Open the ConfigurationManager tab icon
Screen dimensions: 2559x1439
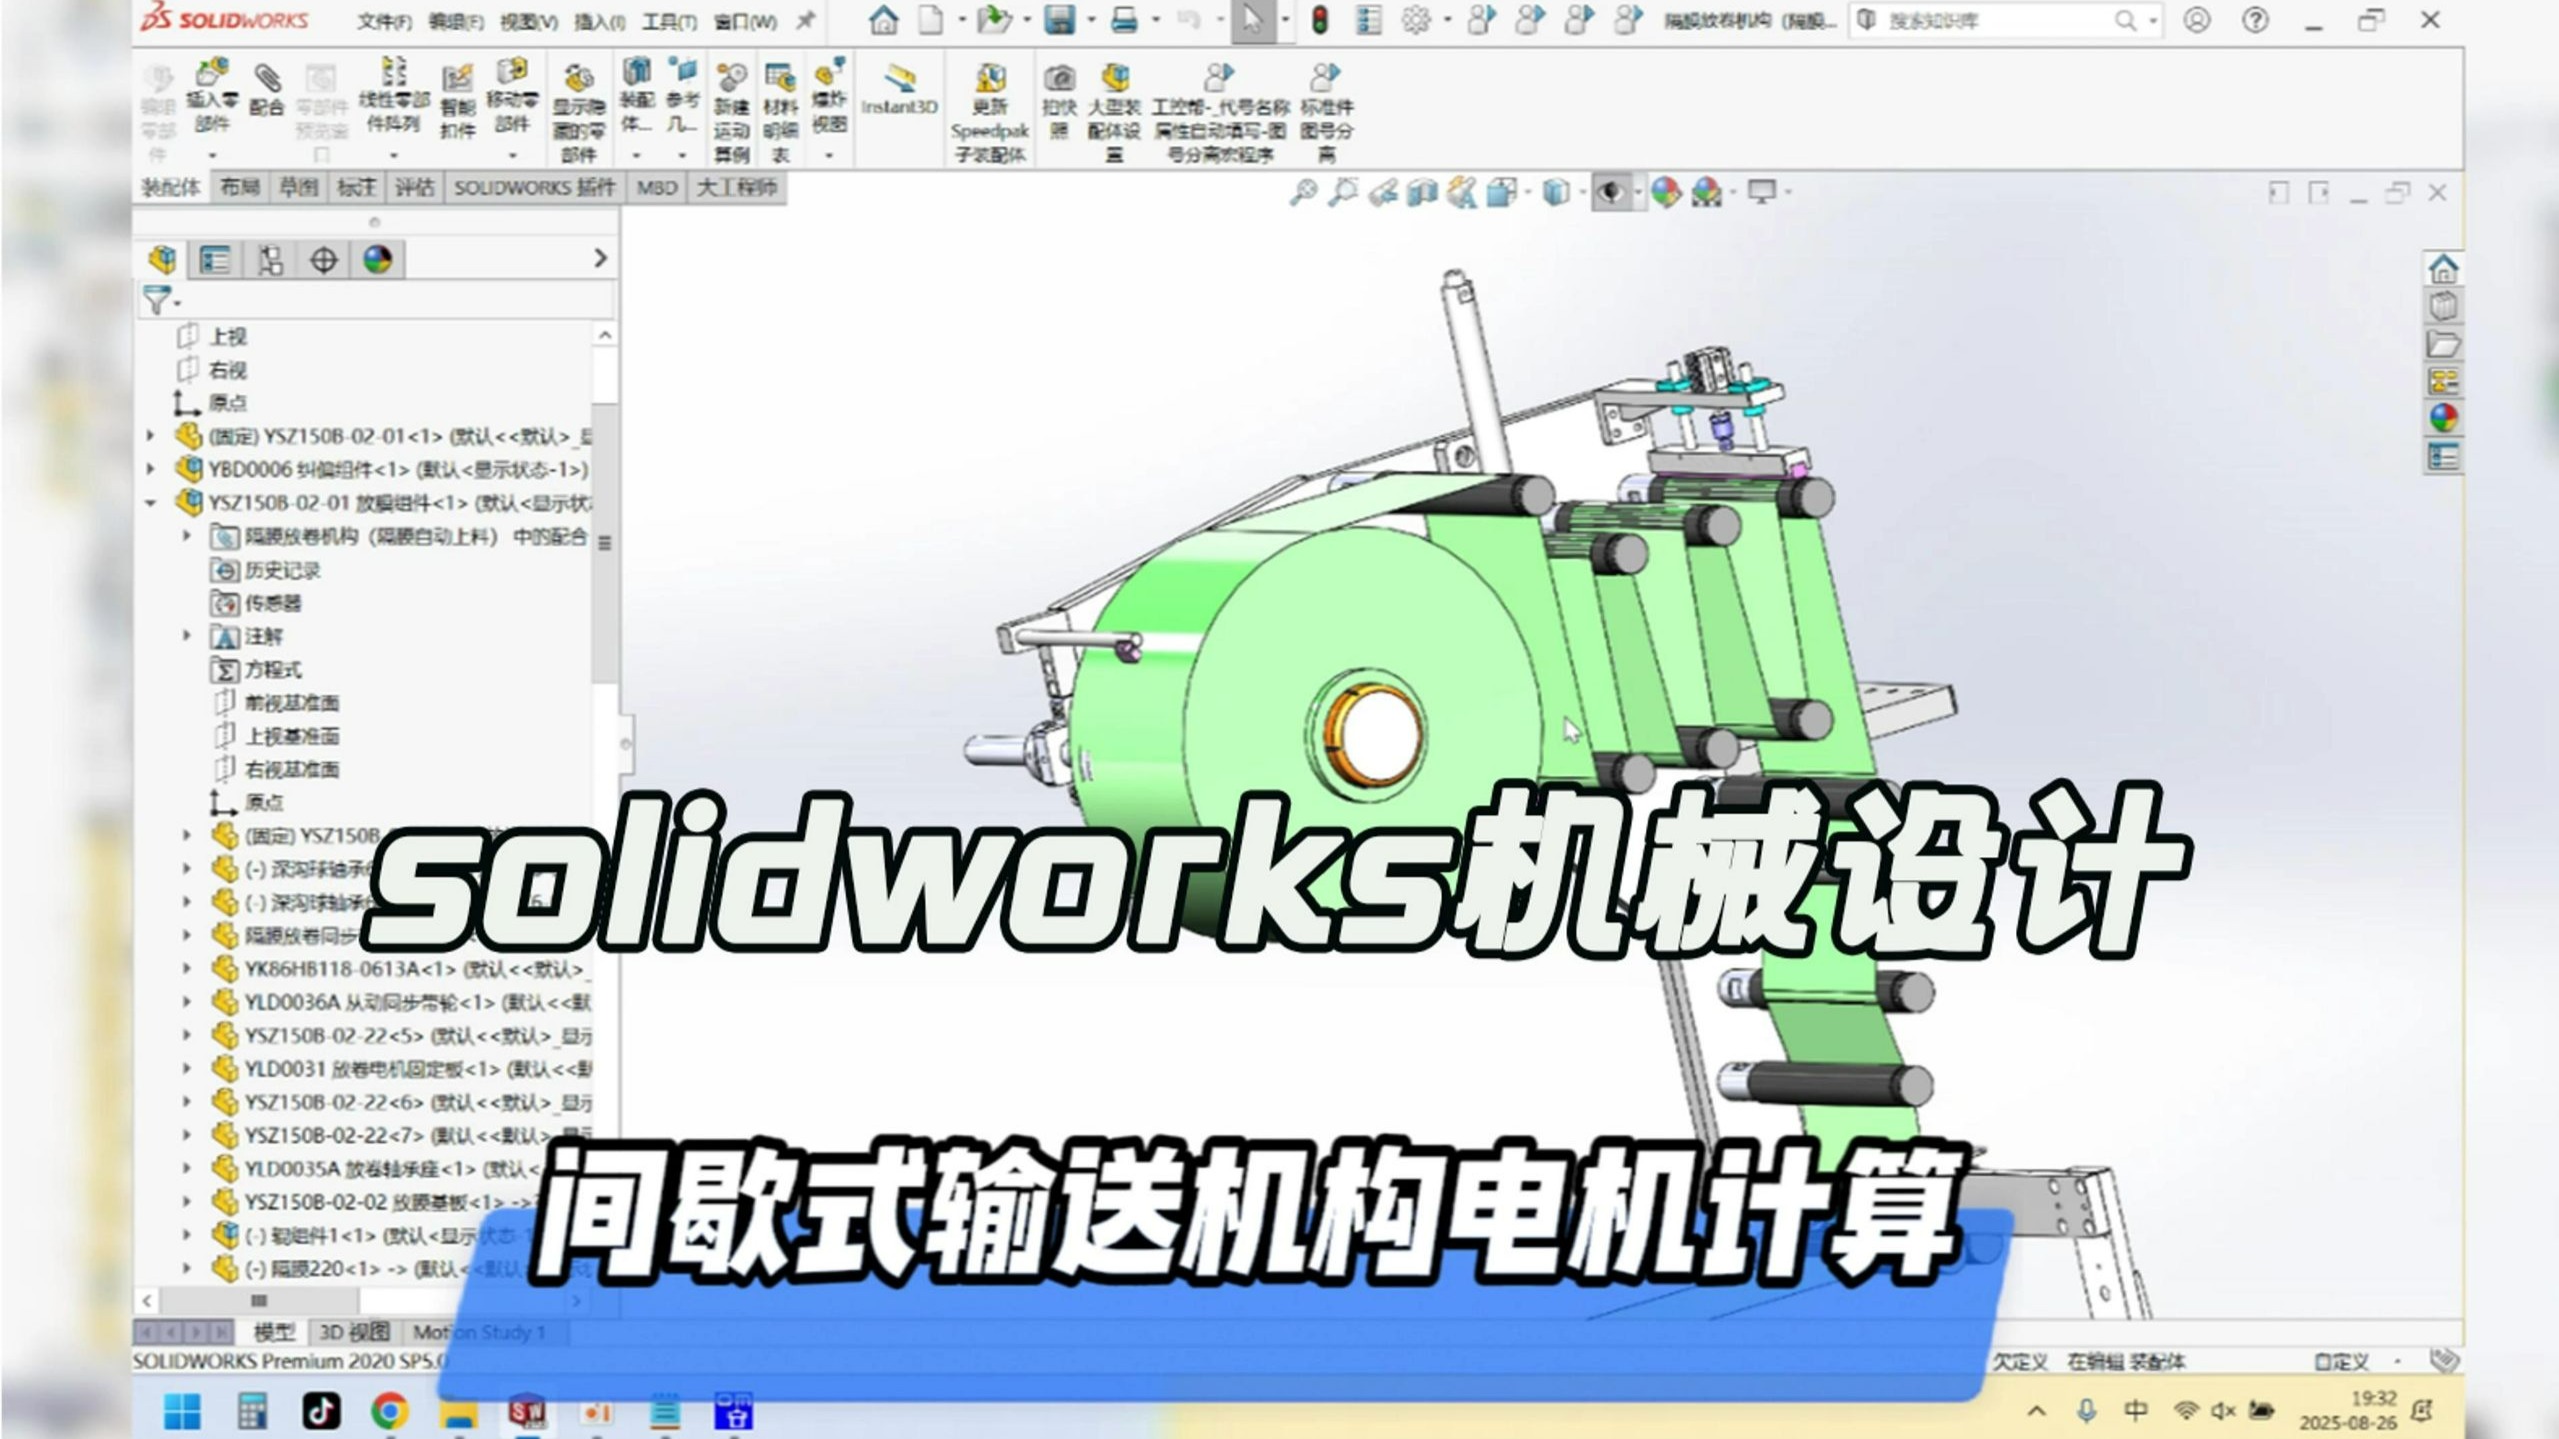pos(270,260)
